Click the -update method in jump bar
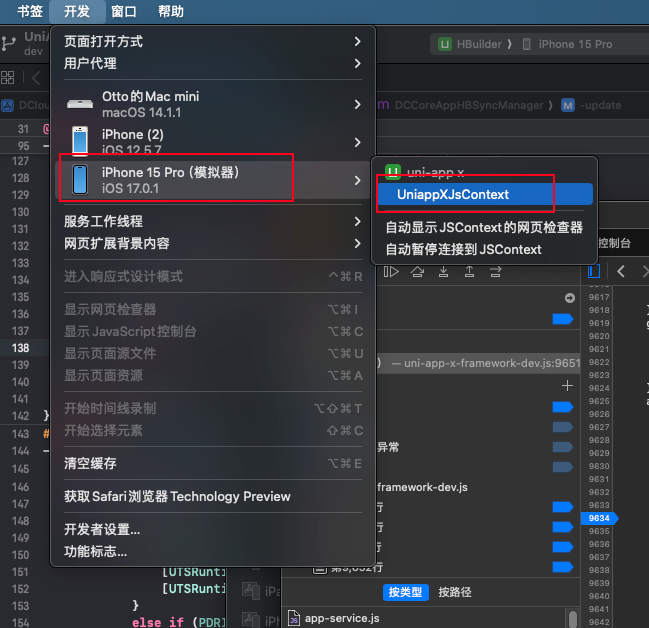Viewport: 649px width, 628px height. pos(600,105)
